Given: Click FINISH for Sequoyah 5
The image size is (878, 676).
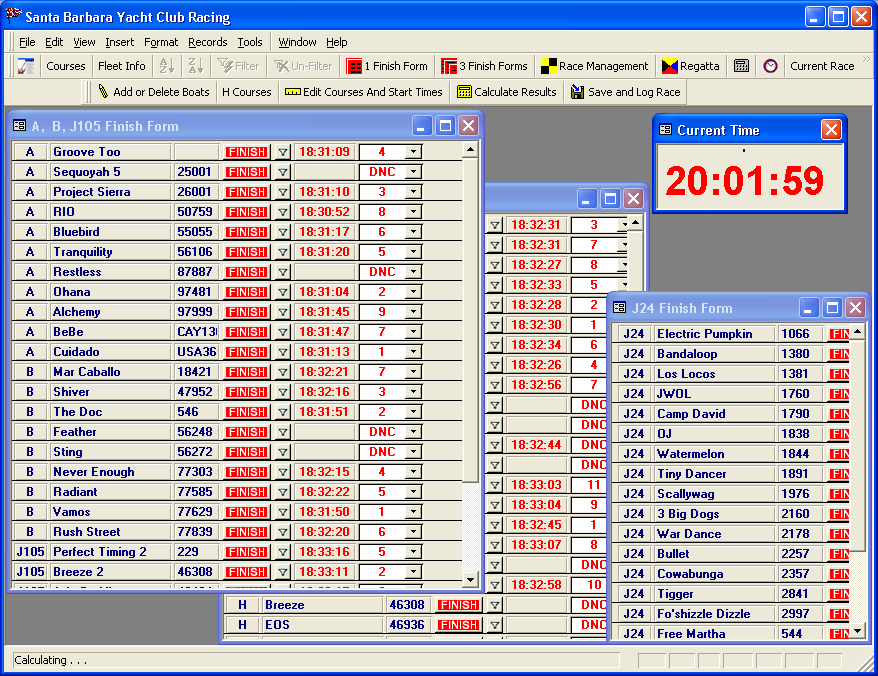Looking at the screenshot, I should click(x=246, y=172).
